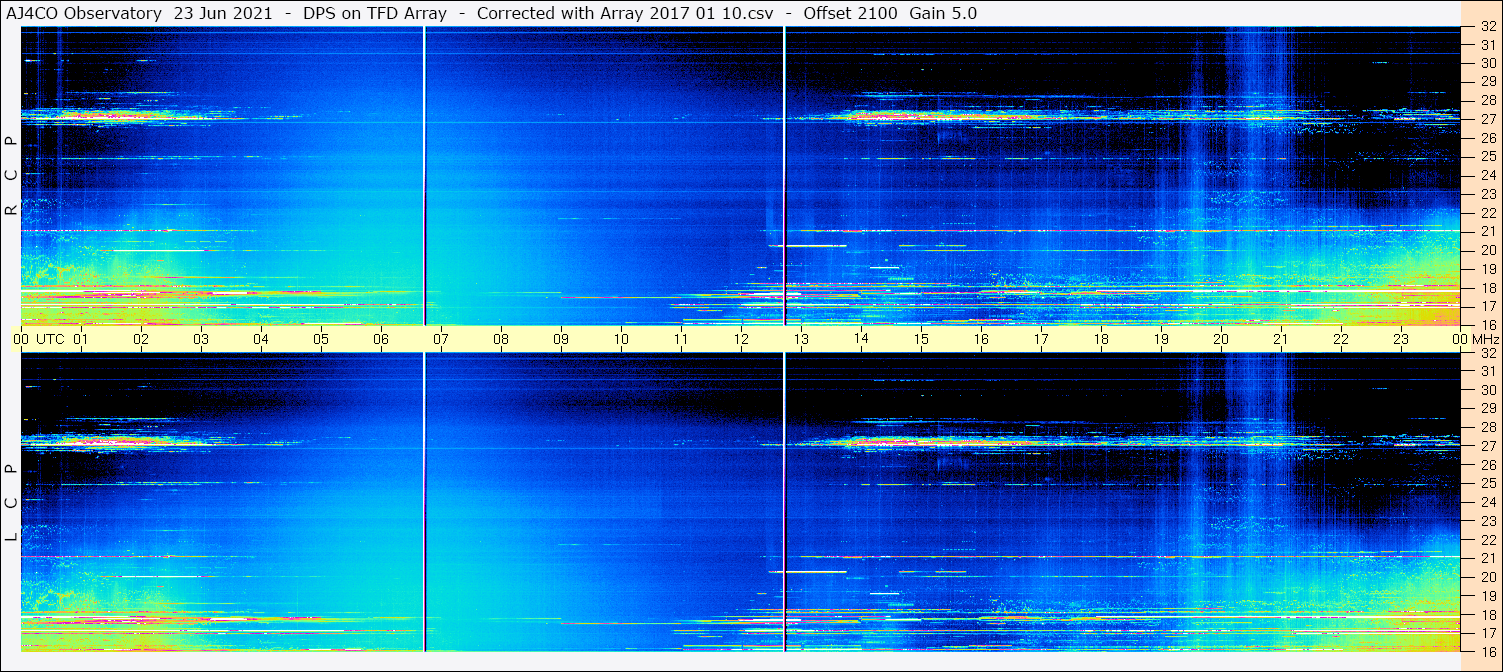Image resolution: width=1503 pixels, height=672 pixels.
Task: Click the "20" hour tick on time axis
Action: pos(1221,339)
